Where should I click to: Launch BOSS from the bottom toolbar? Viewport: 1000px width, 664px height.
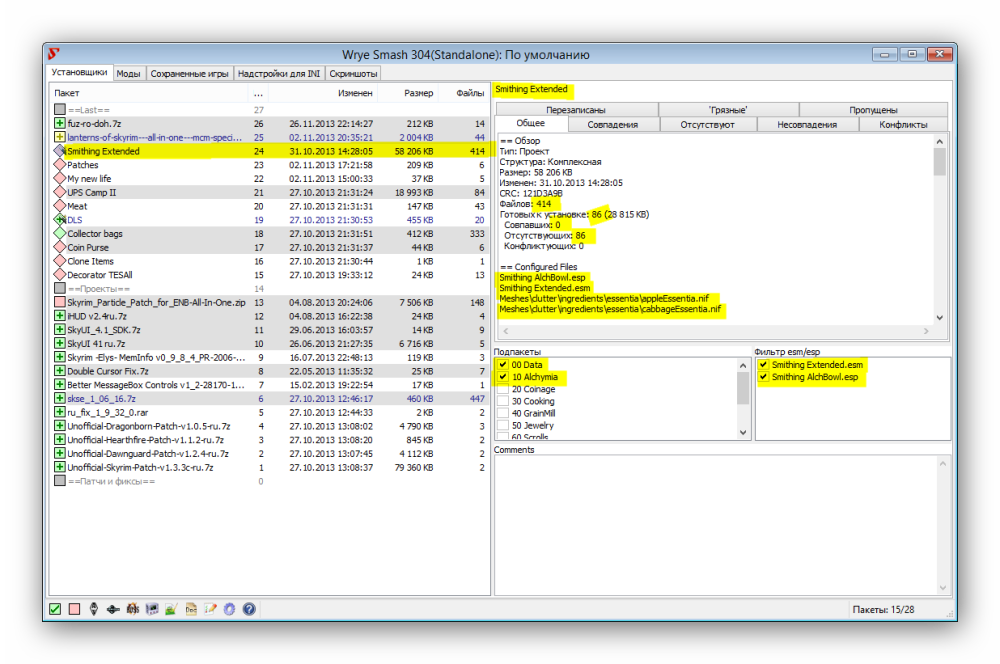[x=133, y=609]
